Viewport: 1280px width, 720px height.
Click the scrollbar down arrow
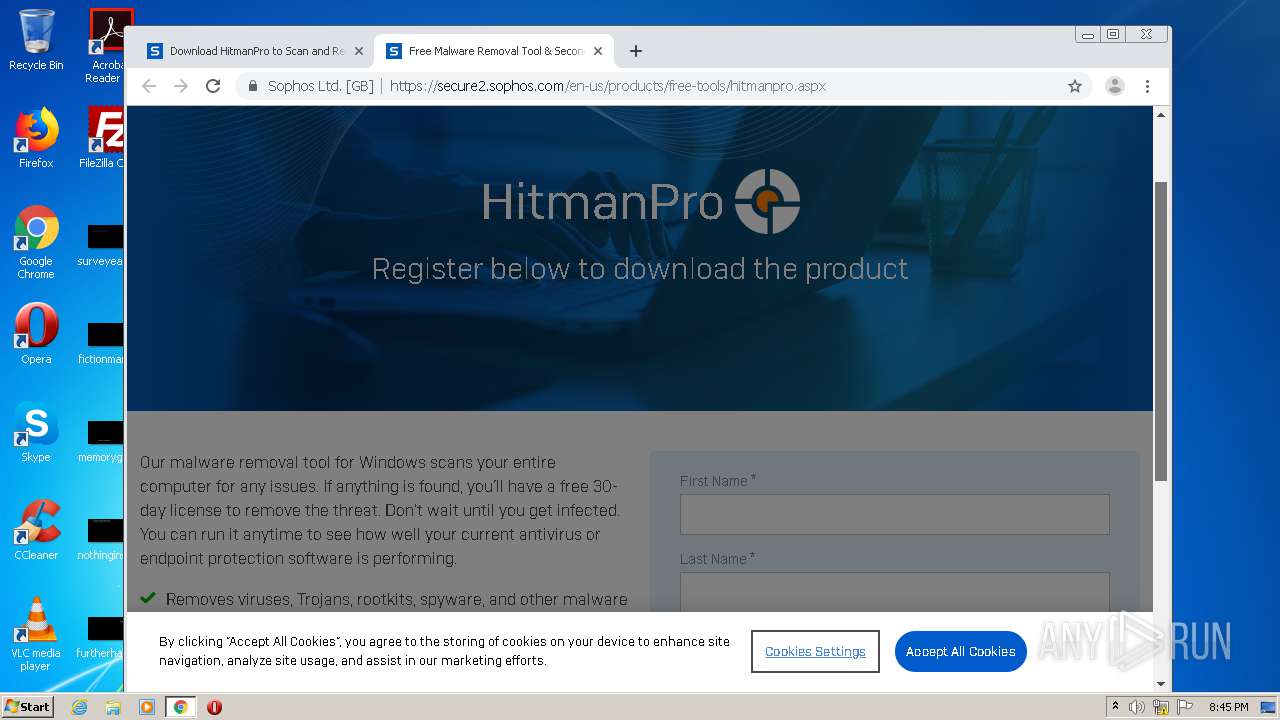coord(1161,684)
